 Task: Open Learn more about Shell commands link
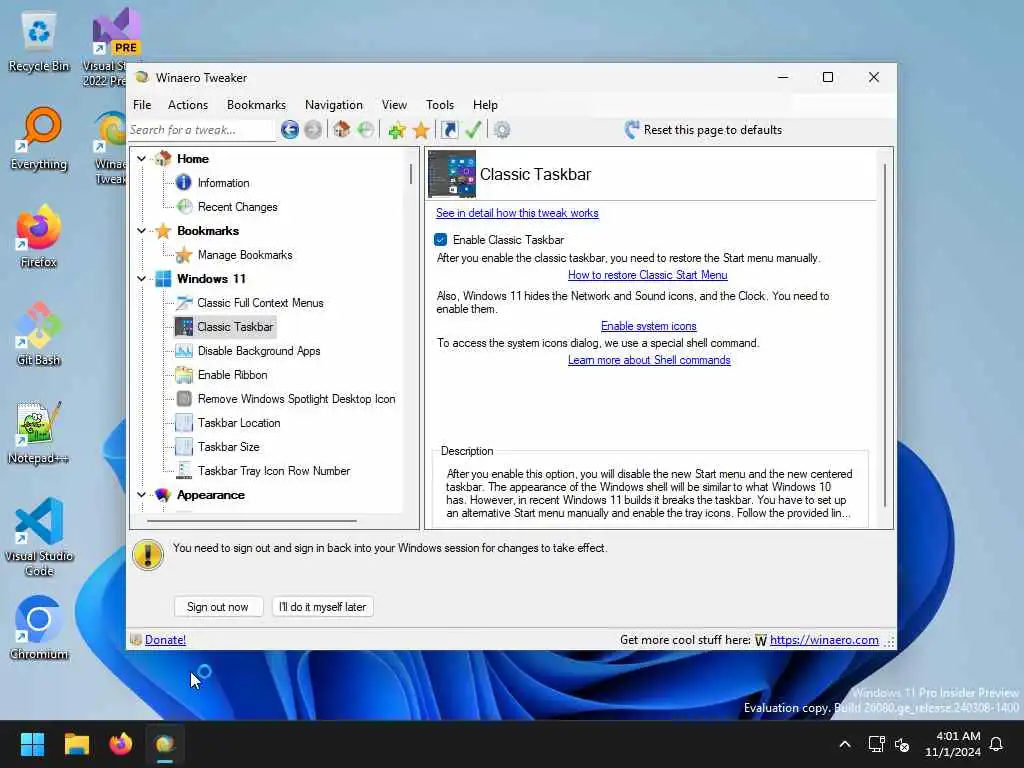pyautogui.click(x=649, y=360)
